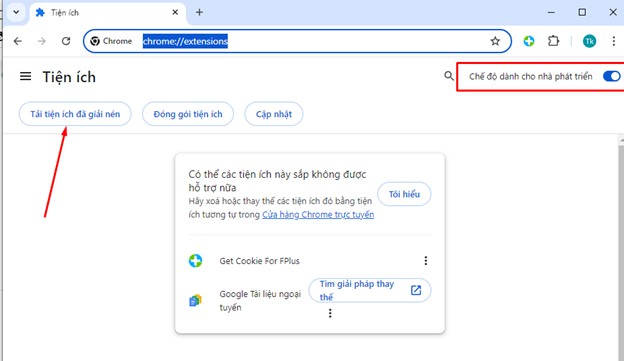Click the Cập nhật button
Viewport: 624px width, 361px height.
click(274, 114)
